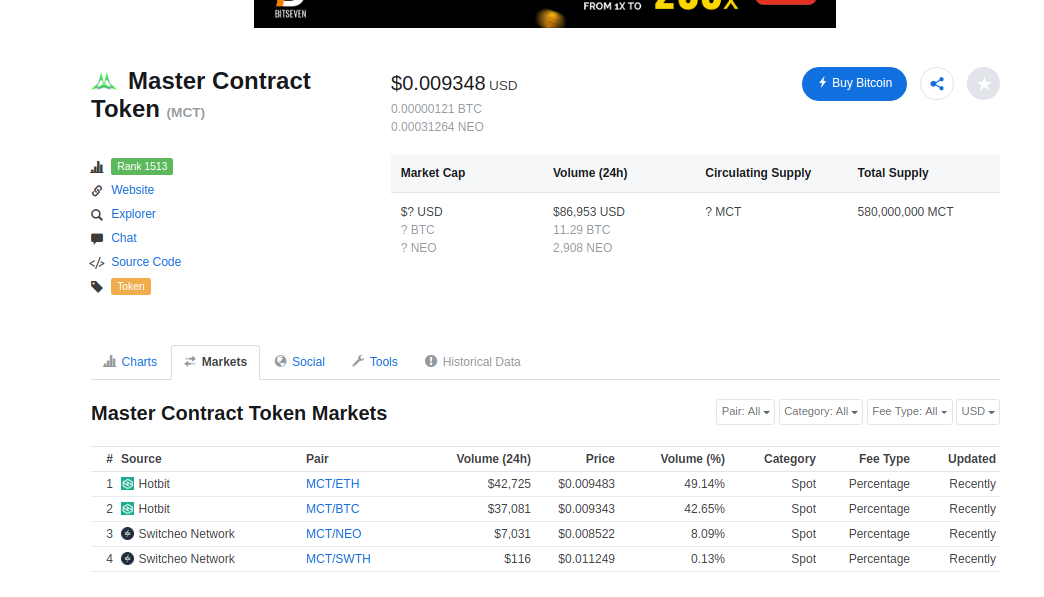Image resolution: width=1044 pixels, height=597 pixels.
Task: Open the Category: All dropdown
Action: tap(820, 411)
